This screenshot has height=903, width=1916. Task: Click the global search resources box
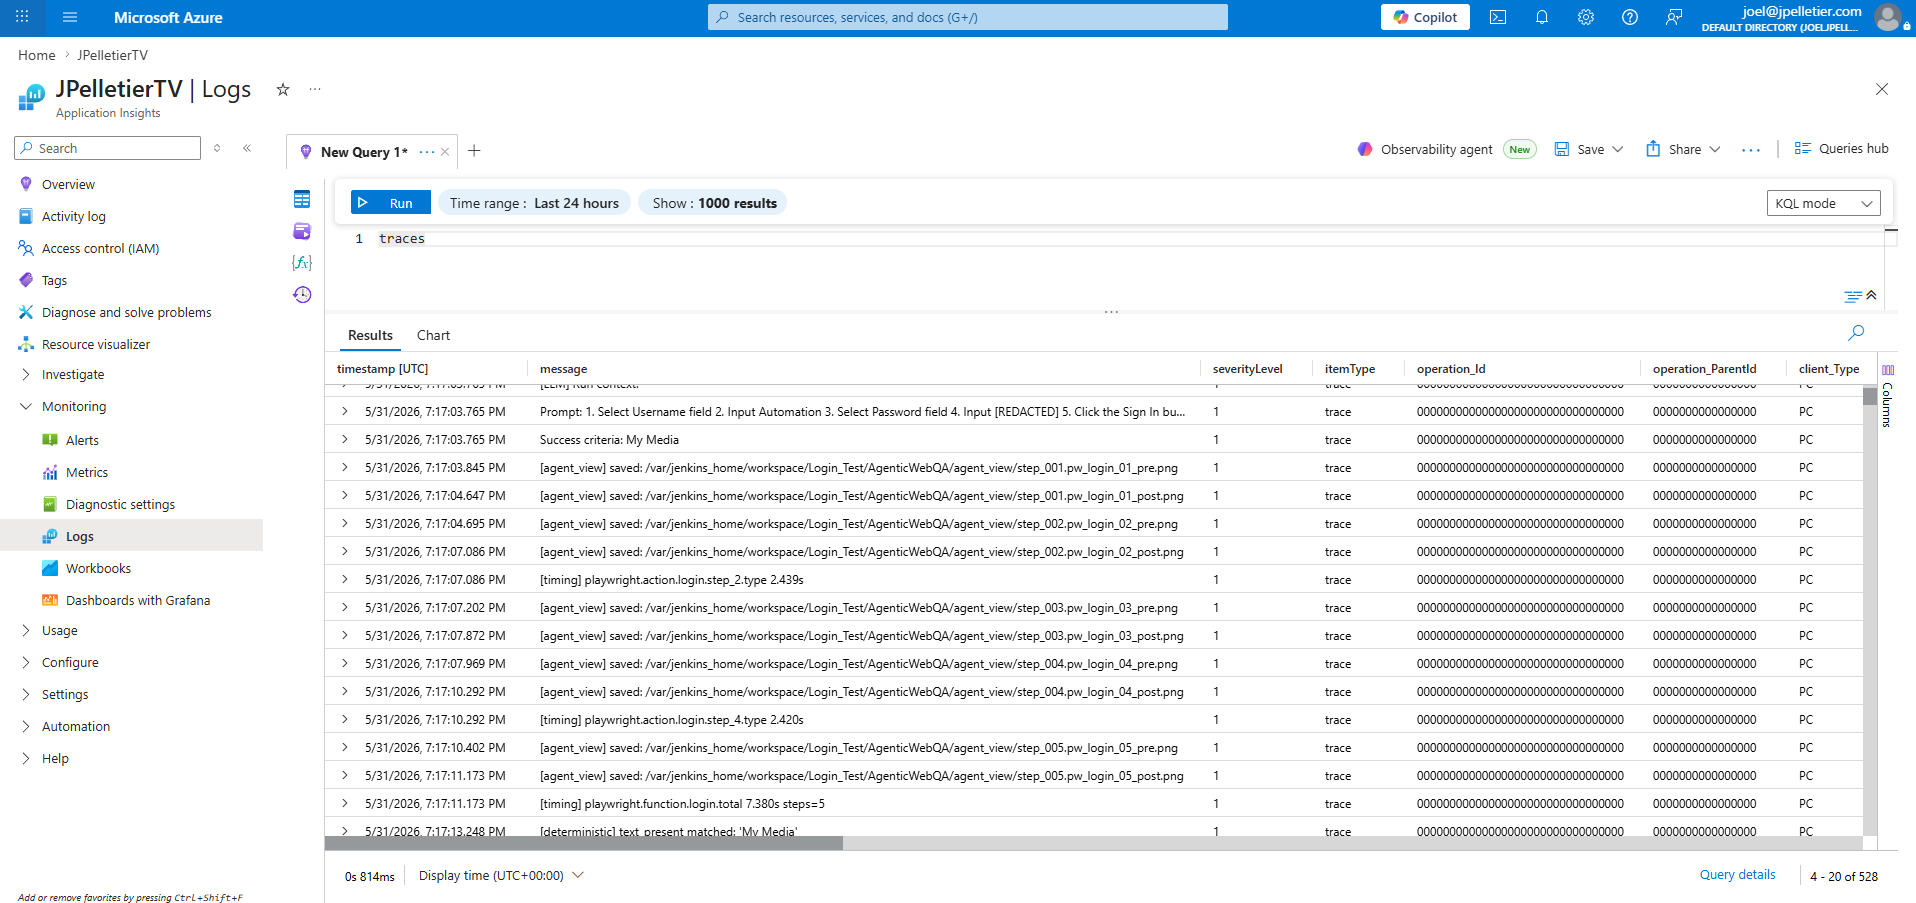coord(968,17)
